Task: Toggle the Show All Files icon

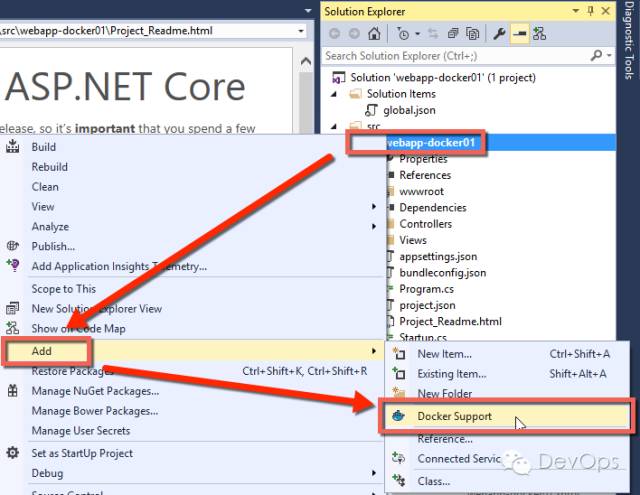Action: click(x=472, y=34)
